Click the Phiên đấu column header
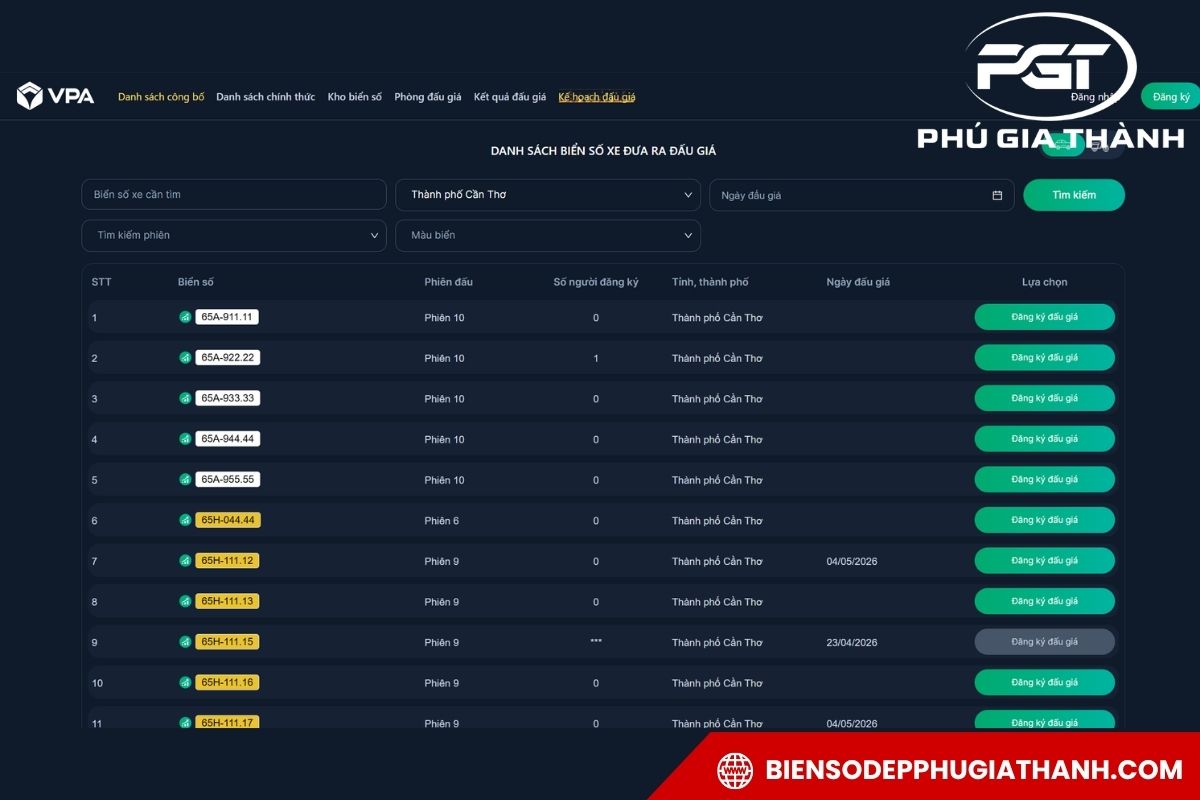This screenshot has height=800, width=1200. [x=449, y=282]
